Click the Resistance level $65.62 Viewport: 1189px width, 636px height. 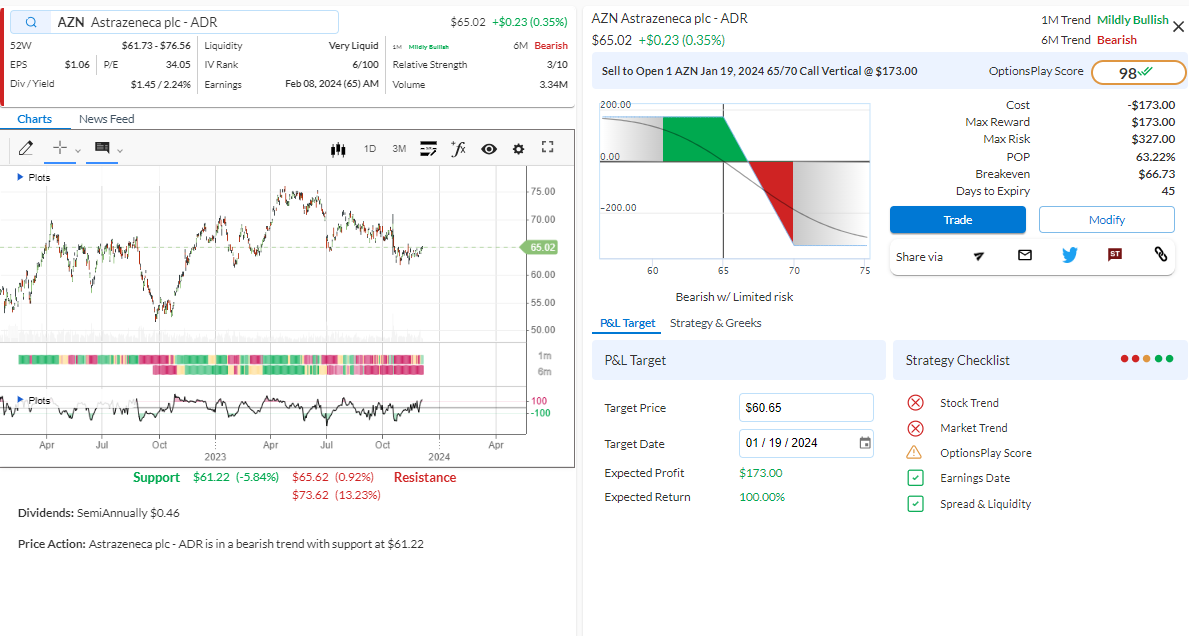310,477
